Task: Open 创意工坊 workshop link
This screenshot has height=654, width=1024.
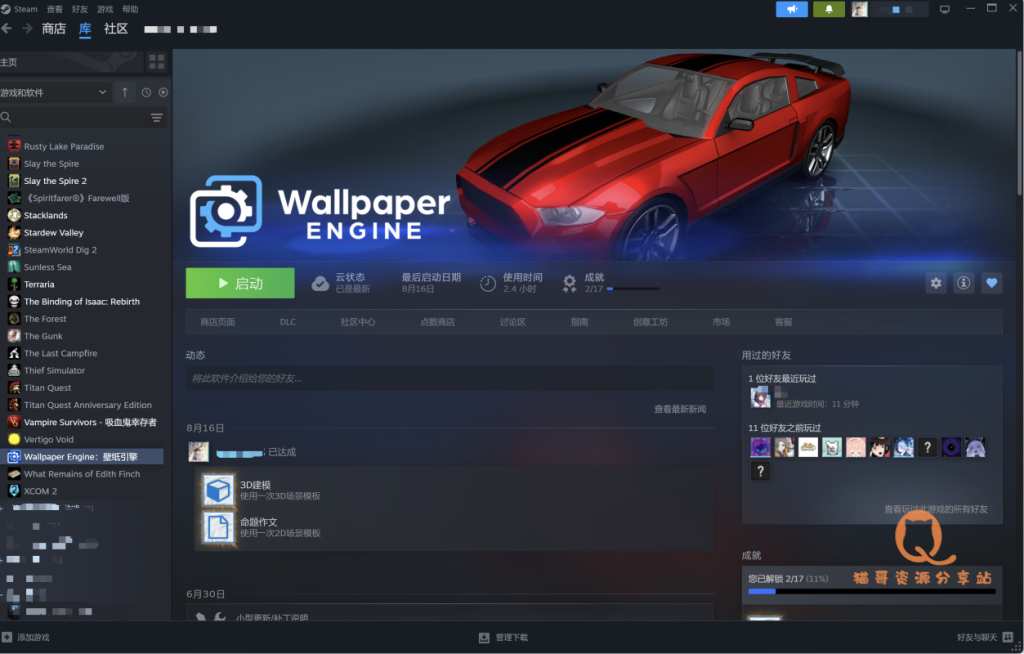Action: (x=650, y=322)
